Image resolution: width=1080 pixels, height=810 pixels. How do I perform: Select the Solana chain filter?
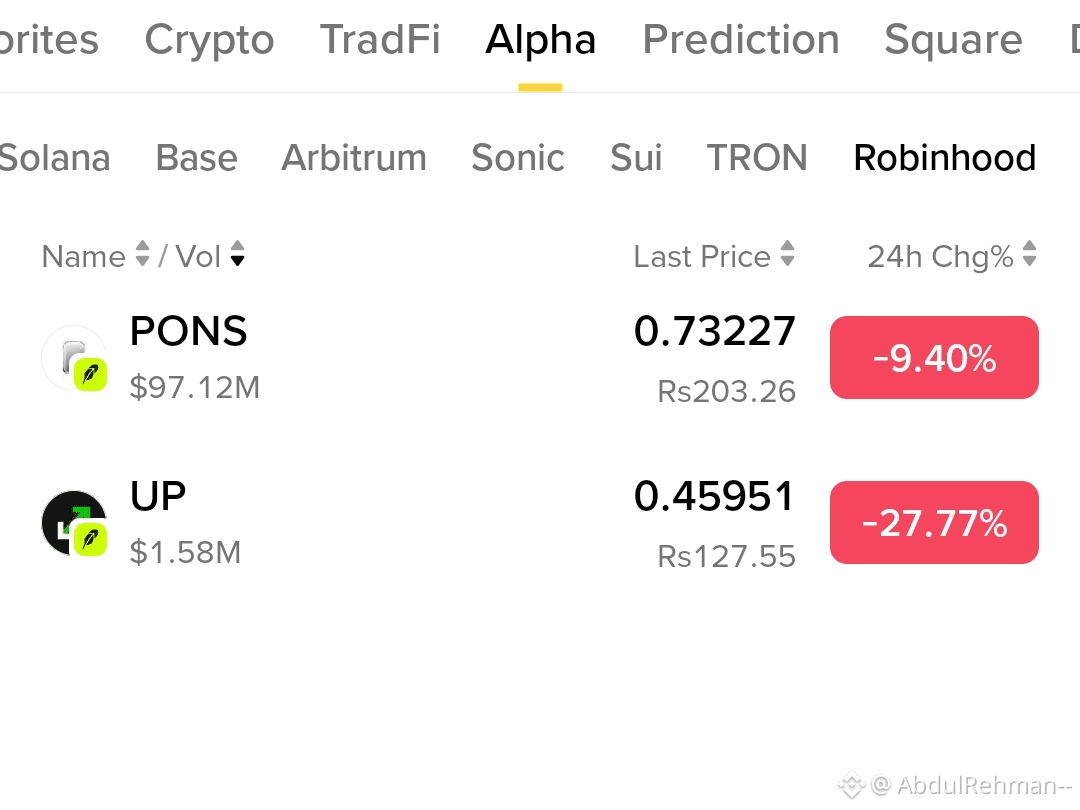(54, 158)
